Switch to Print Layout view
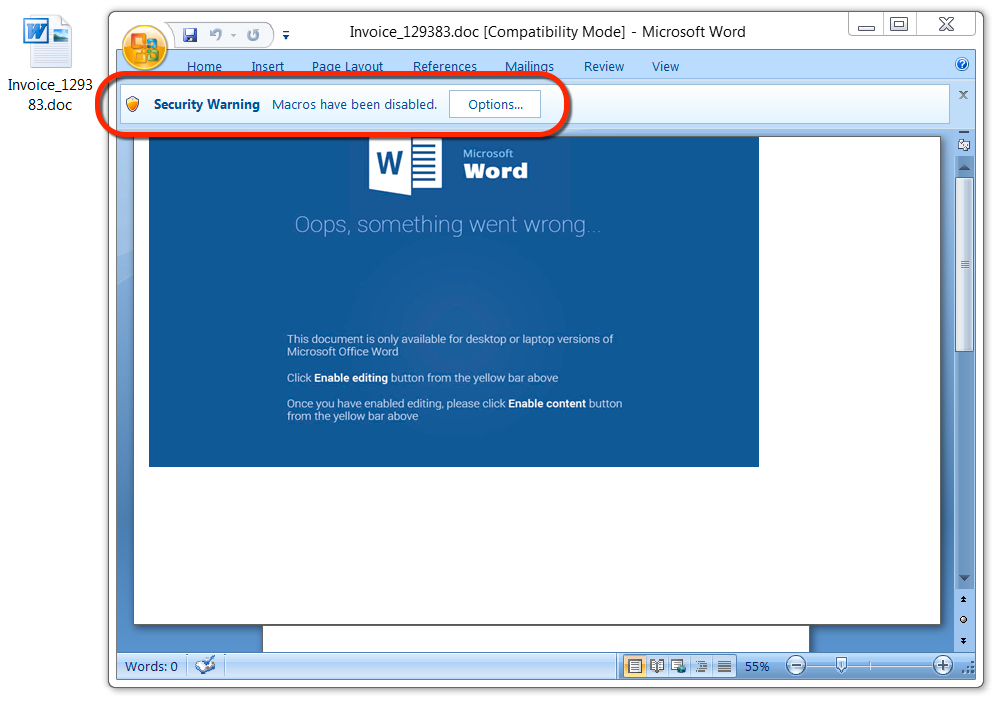This screenshot has height=701, width=995. (634, 666)
